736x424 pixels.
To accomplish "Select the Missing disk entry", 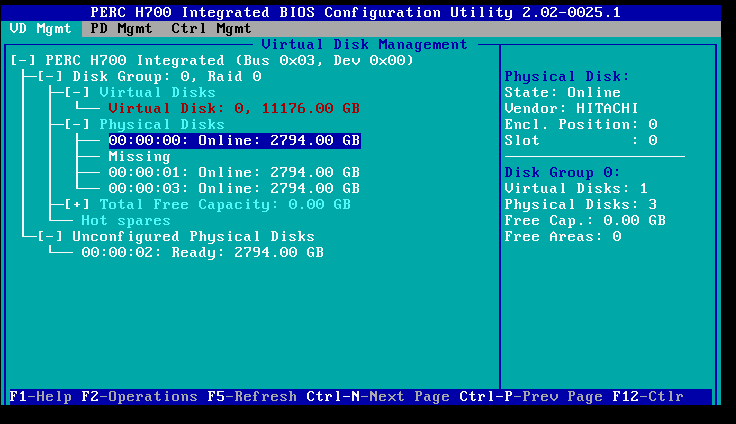I will point(139,156).
